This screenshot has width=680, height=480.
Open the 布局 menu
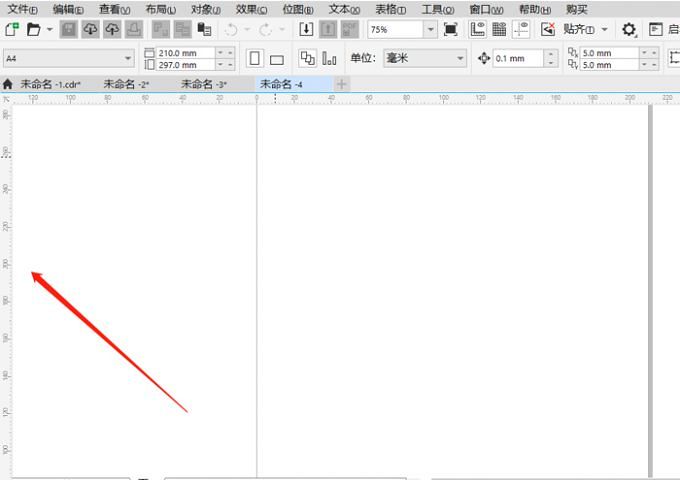pos(160,9)
